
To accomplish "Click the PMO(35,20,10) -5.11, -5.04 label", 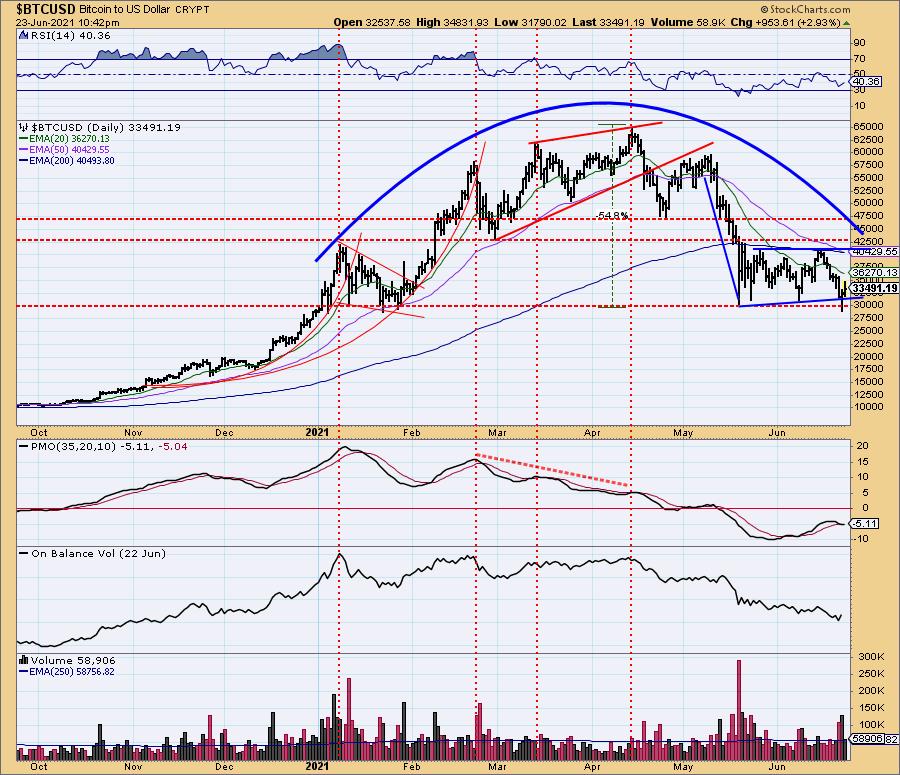I will point(109,447).
